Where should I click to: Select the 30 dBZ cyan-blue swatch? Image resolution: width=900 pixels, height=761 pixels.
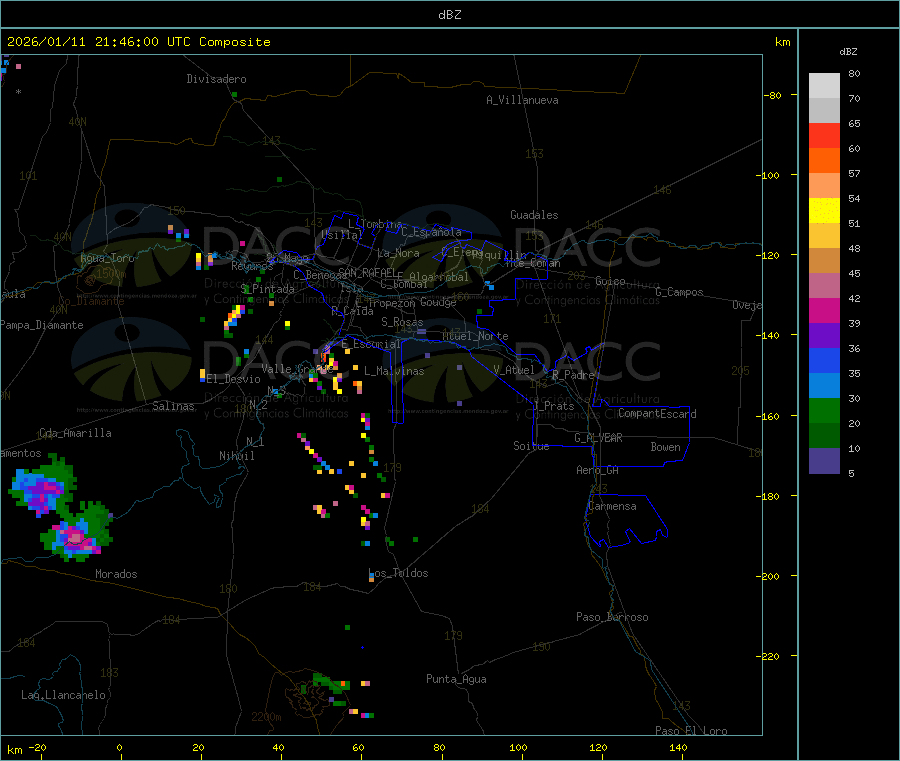tap(824, 386)
